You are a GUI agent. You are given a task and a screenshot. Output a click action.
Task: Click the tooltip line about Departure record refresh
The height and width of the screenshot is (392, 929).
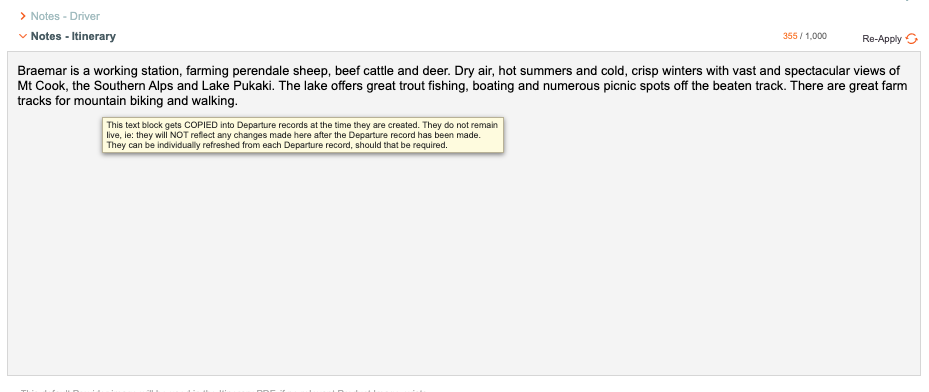point(277,144)
